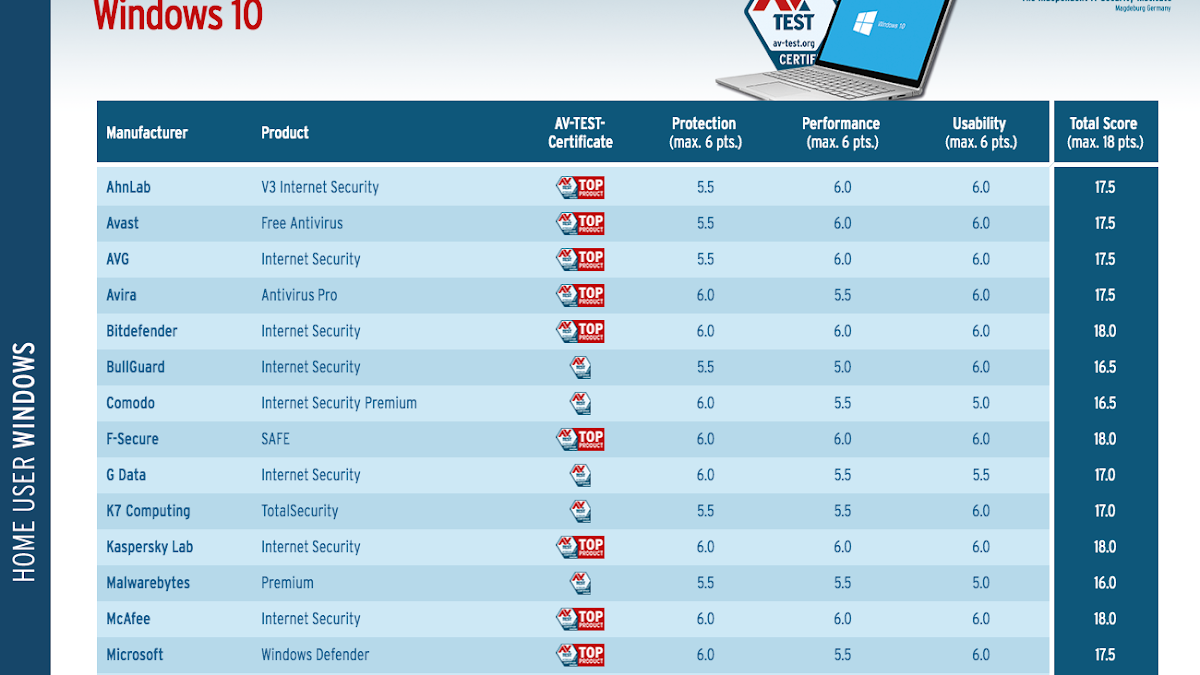1200x675 pixels.
Task: Click the Premium product in Malwarebytes row
Action: 287,583
